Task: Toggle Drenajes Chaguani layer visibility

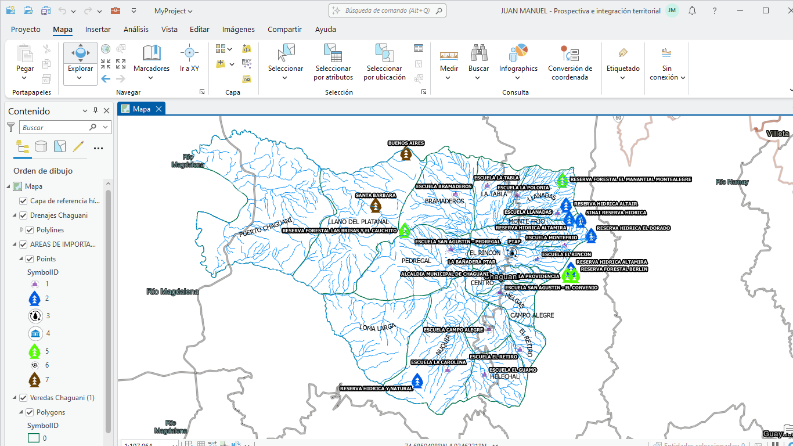Action: [24, 215]
